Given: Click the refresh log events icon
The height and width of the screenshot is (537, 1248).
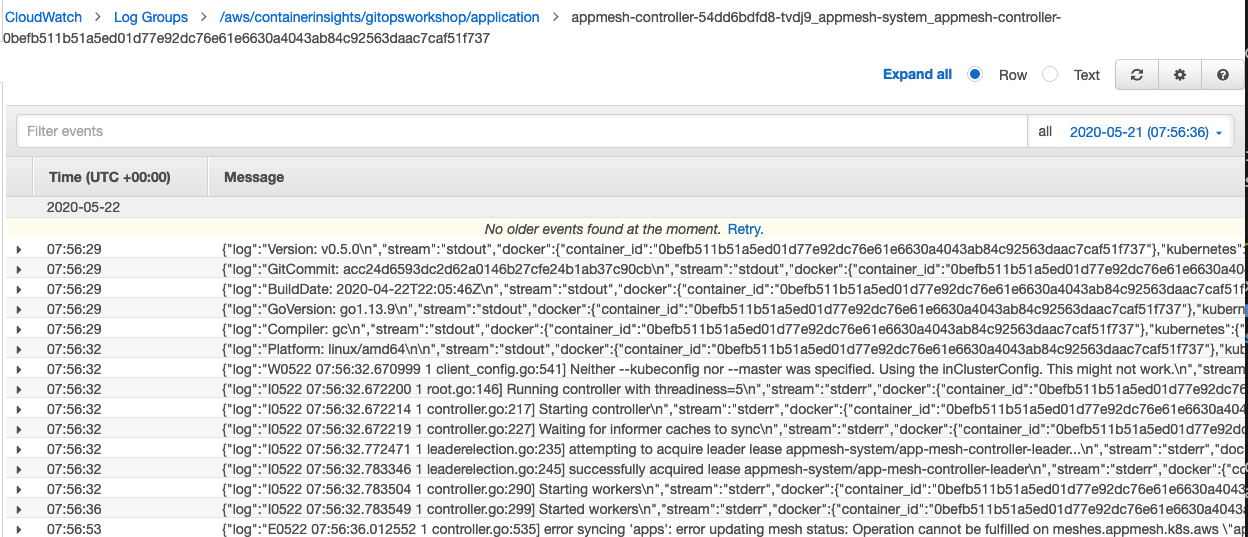Looking at the screenshot, I should pyautogui.click(x=1137, y=75).
